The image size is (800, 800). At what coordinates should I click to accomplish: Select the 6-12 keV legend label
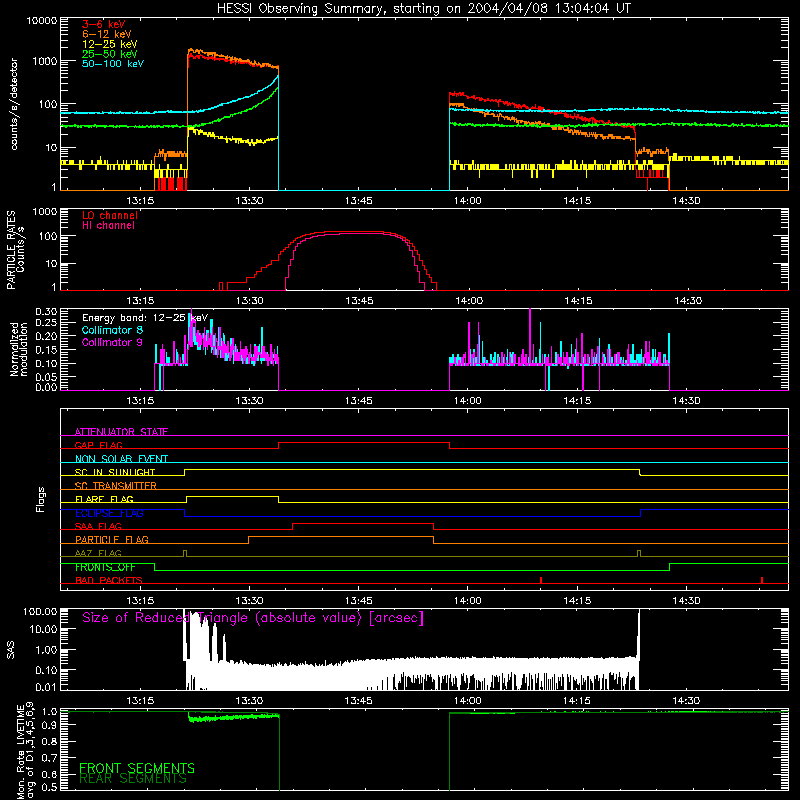[107, 34]
